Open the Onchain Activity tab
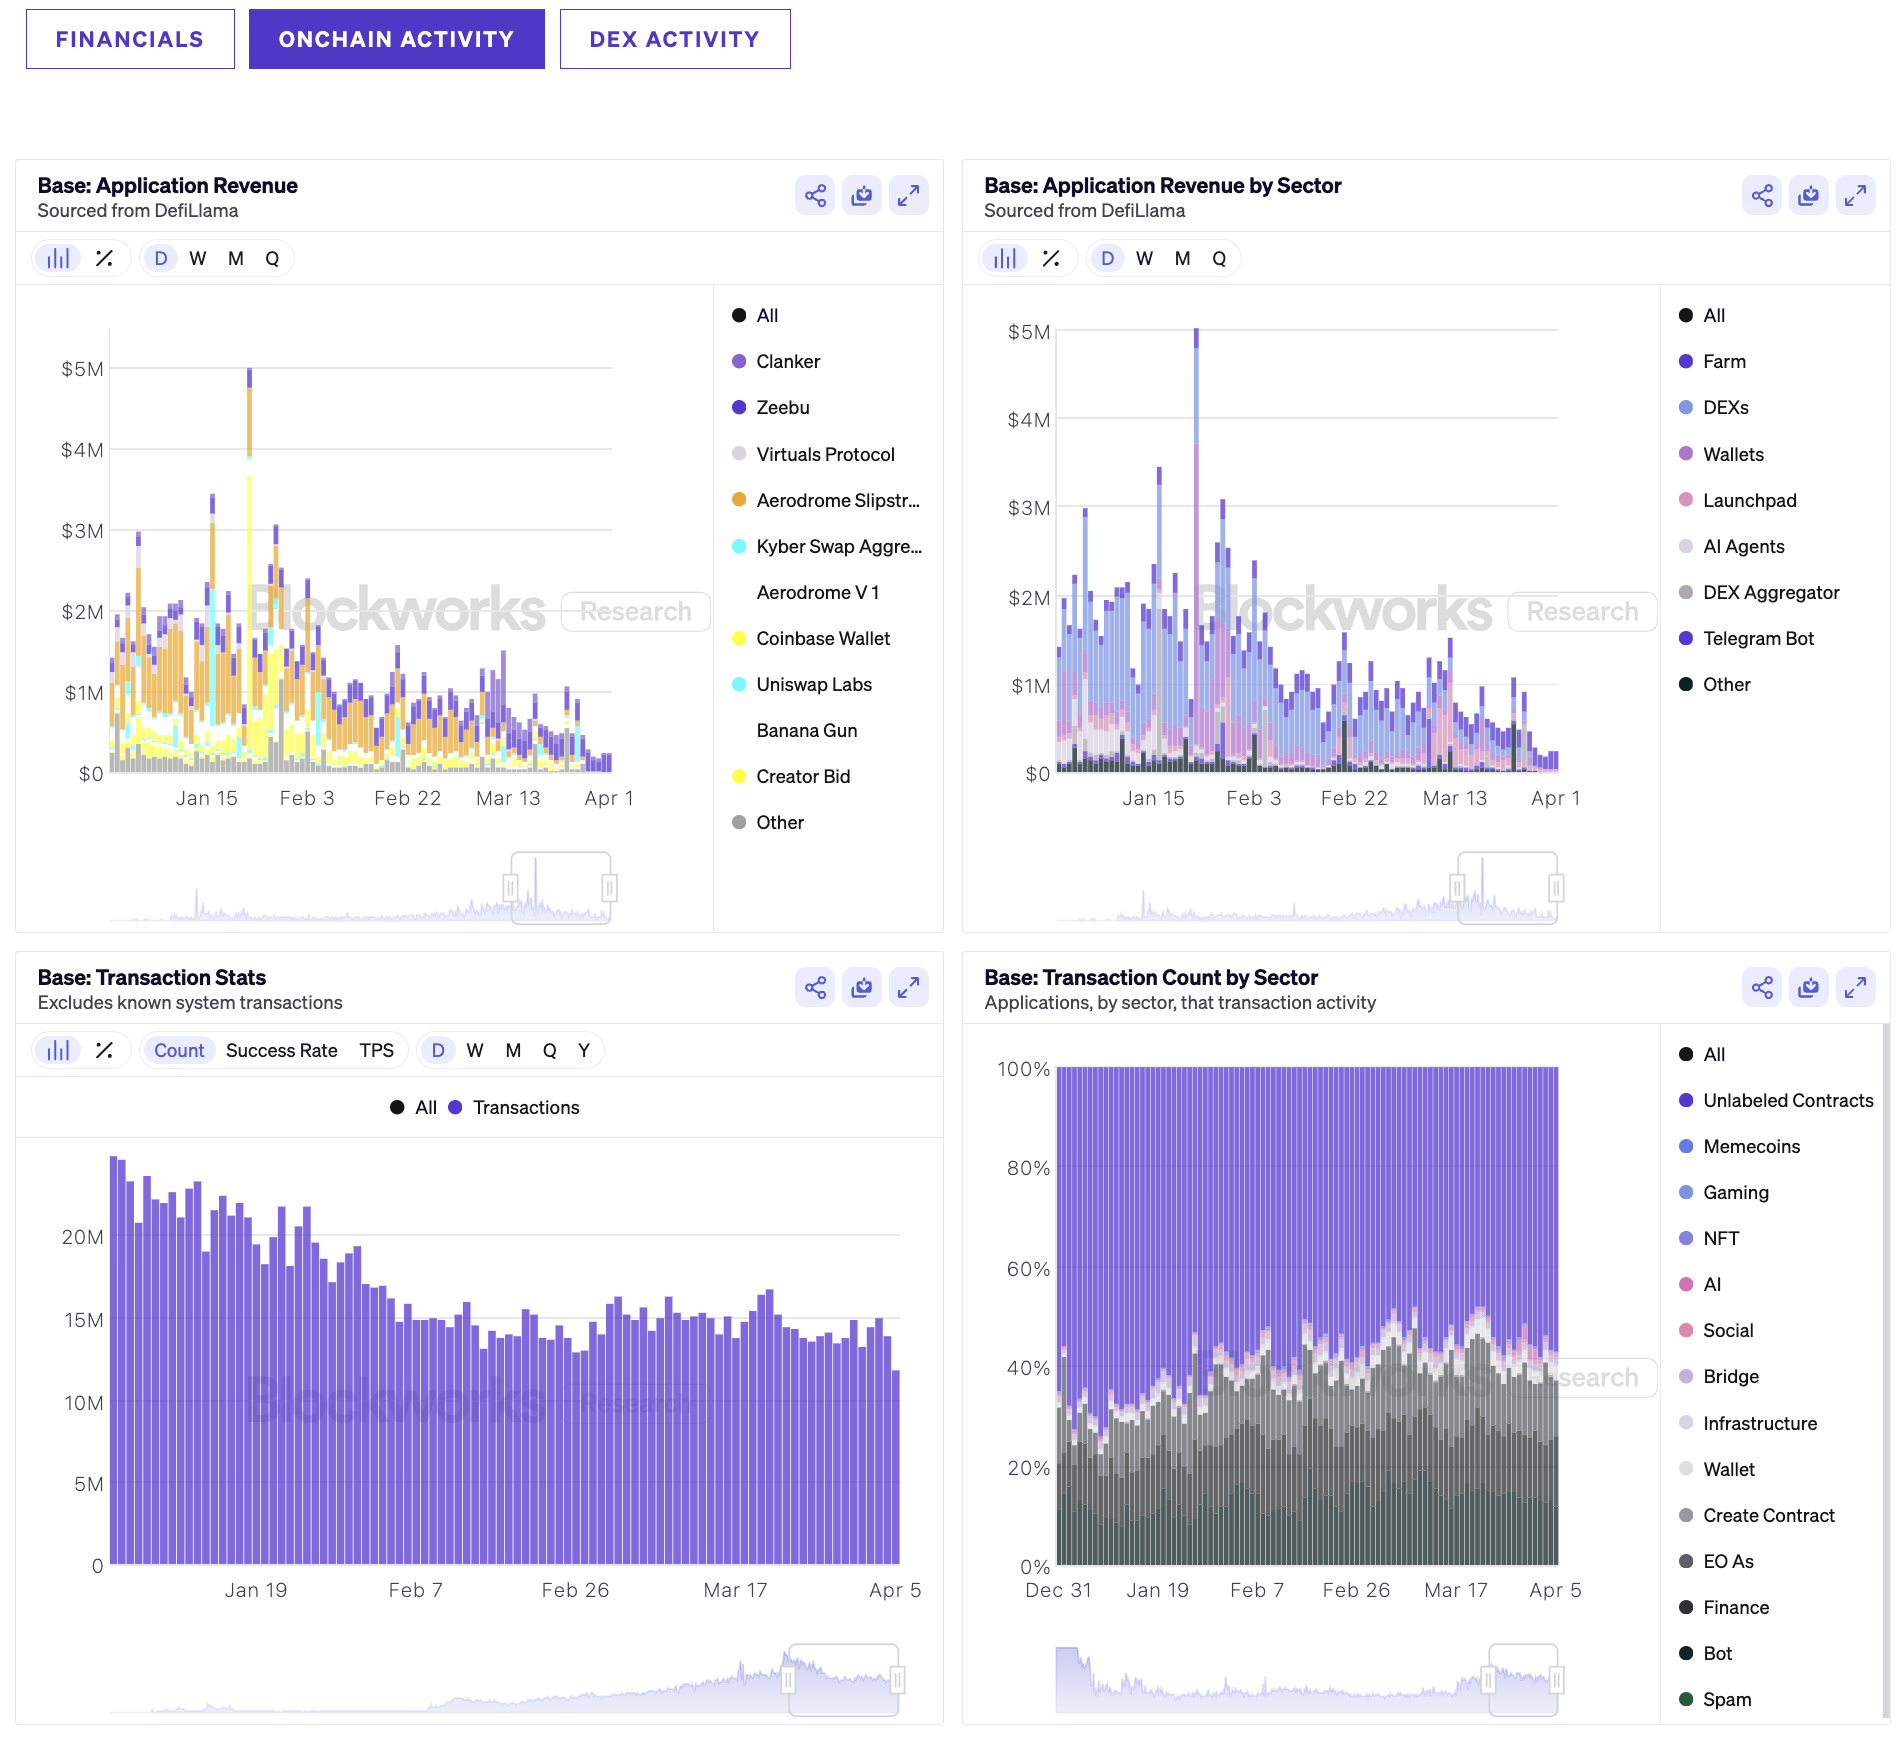This screenshot has height=1740, width=1904. click(397, 39)
